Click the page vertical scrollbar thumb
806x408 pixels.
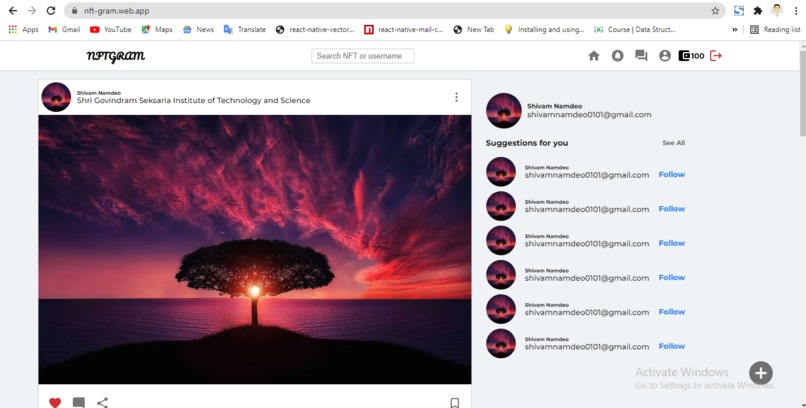pos(802,93)
